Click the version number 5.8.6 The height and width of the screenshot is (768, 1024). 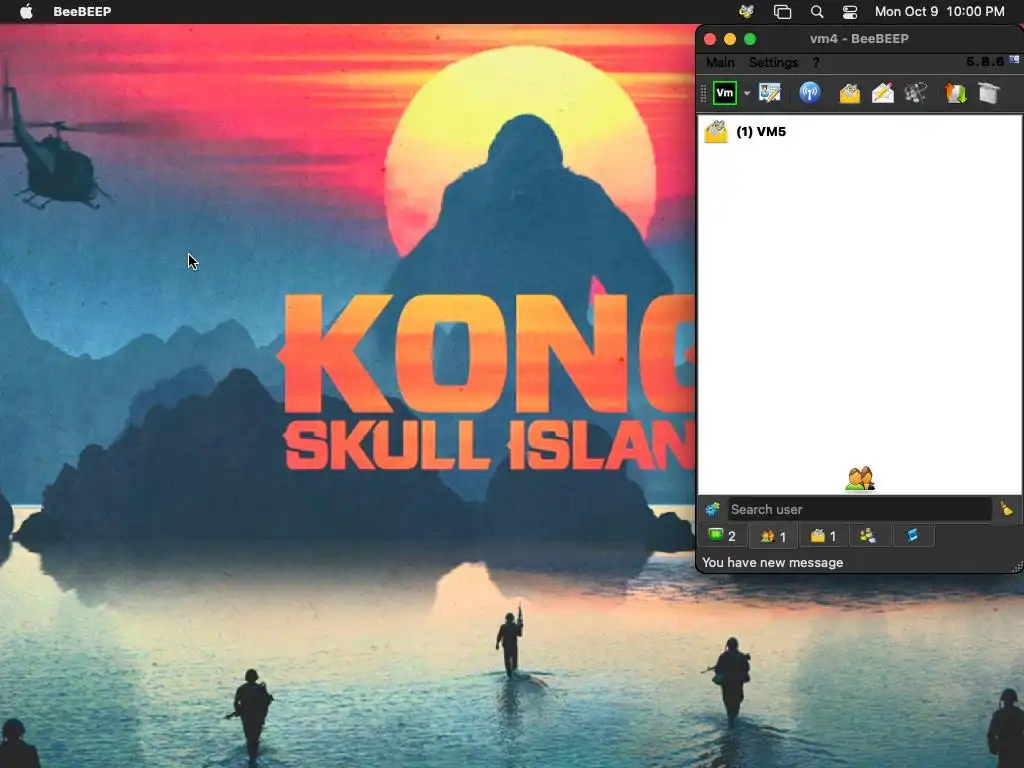point(985,61)
